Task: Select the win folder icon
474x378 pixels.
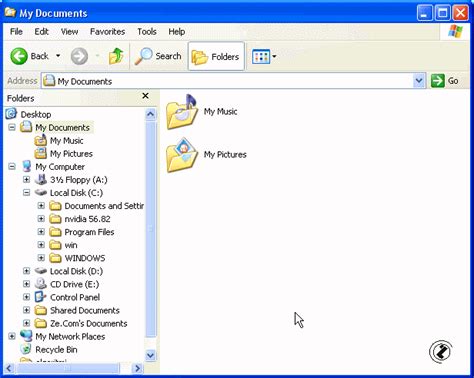Action: [x=55, y=245]
